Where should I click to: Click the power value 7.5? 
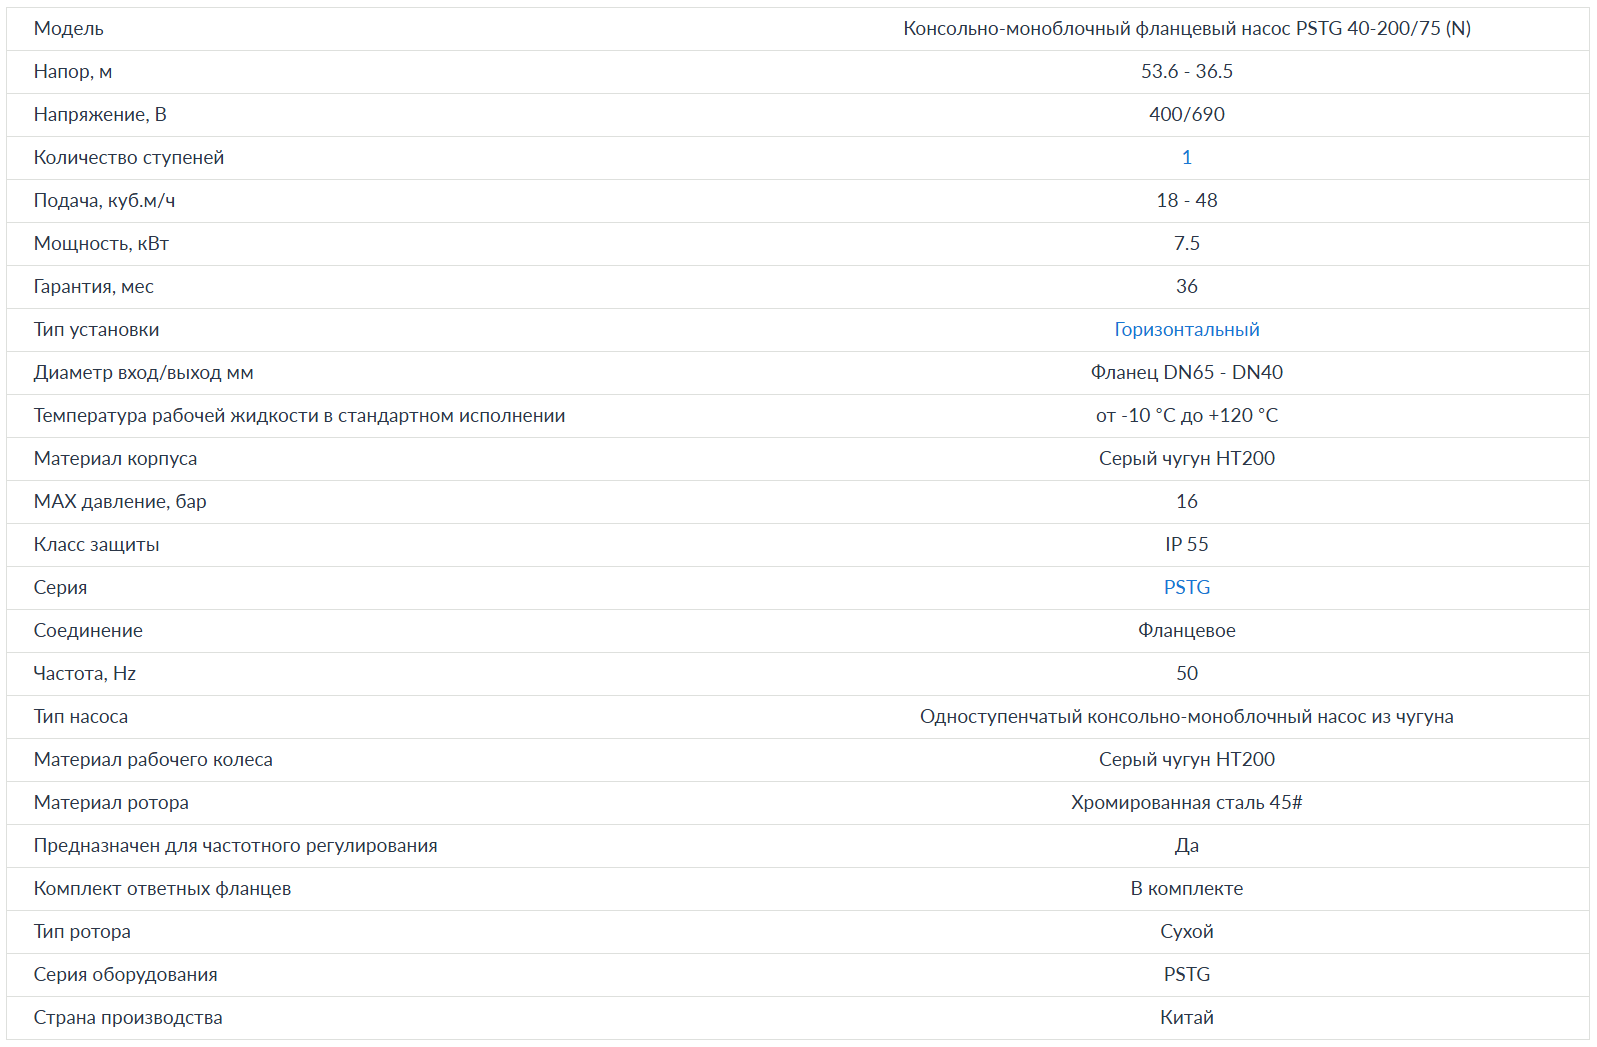pyautogui.click(x=1186, y=244)
